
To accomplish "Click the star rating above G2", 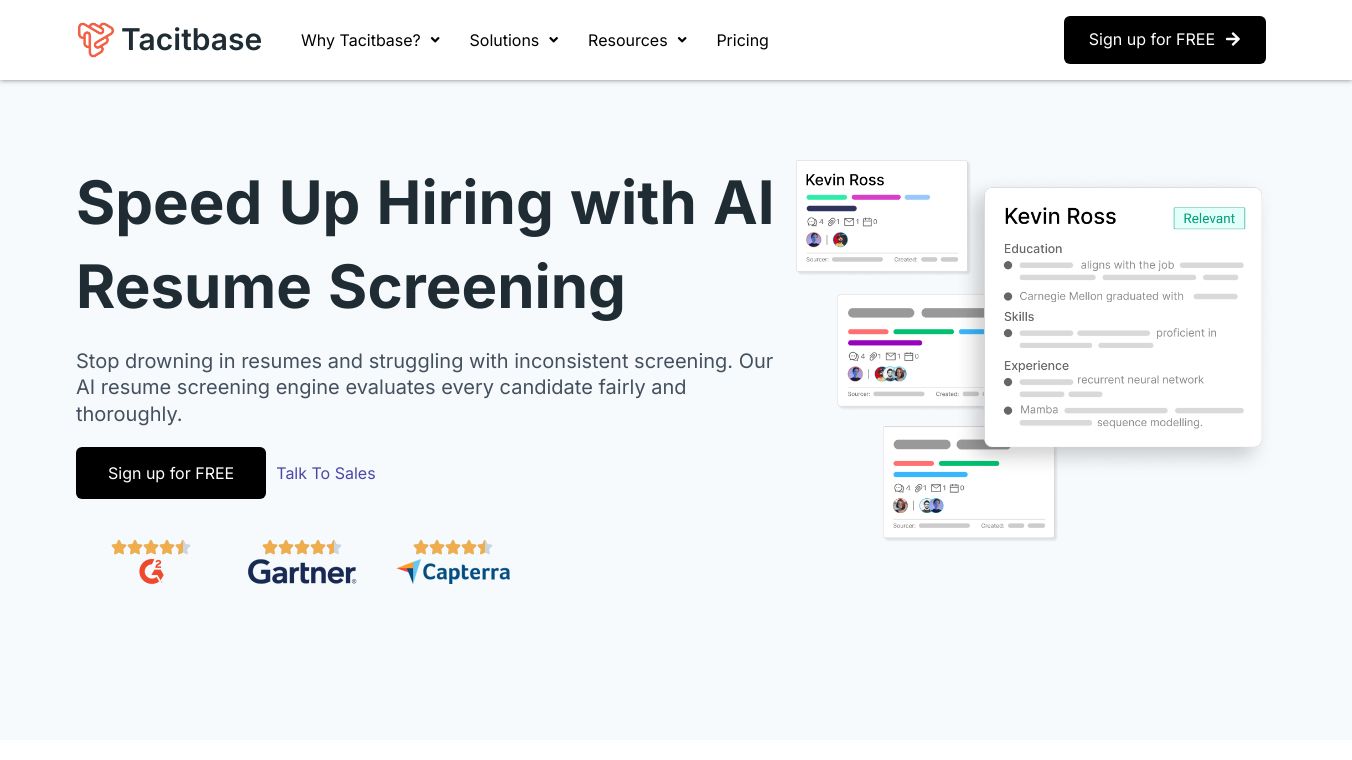I will [151, 547].
